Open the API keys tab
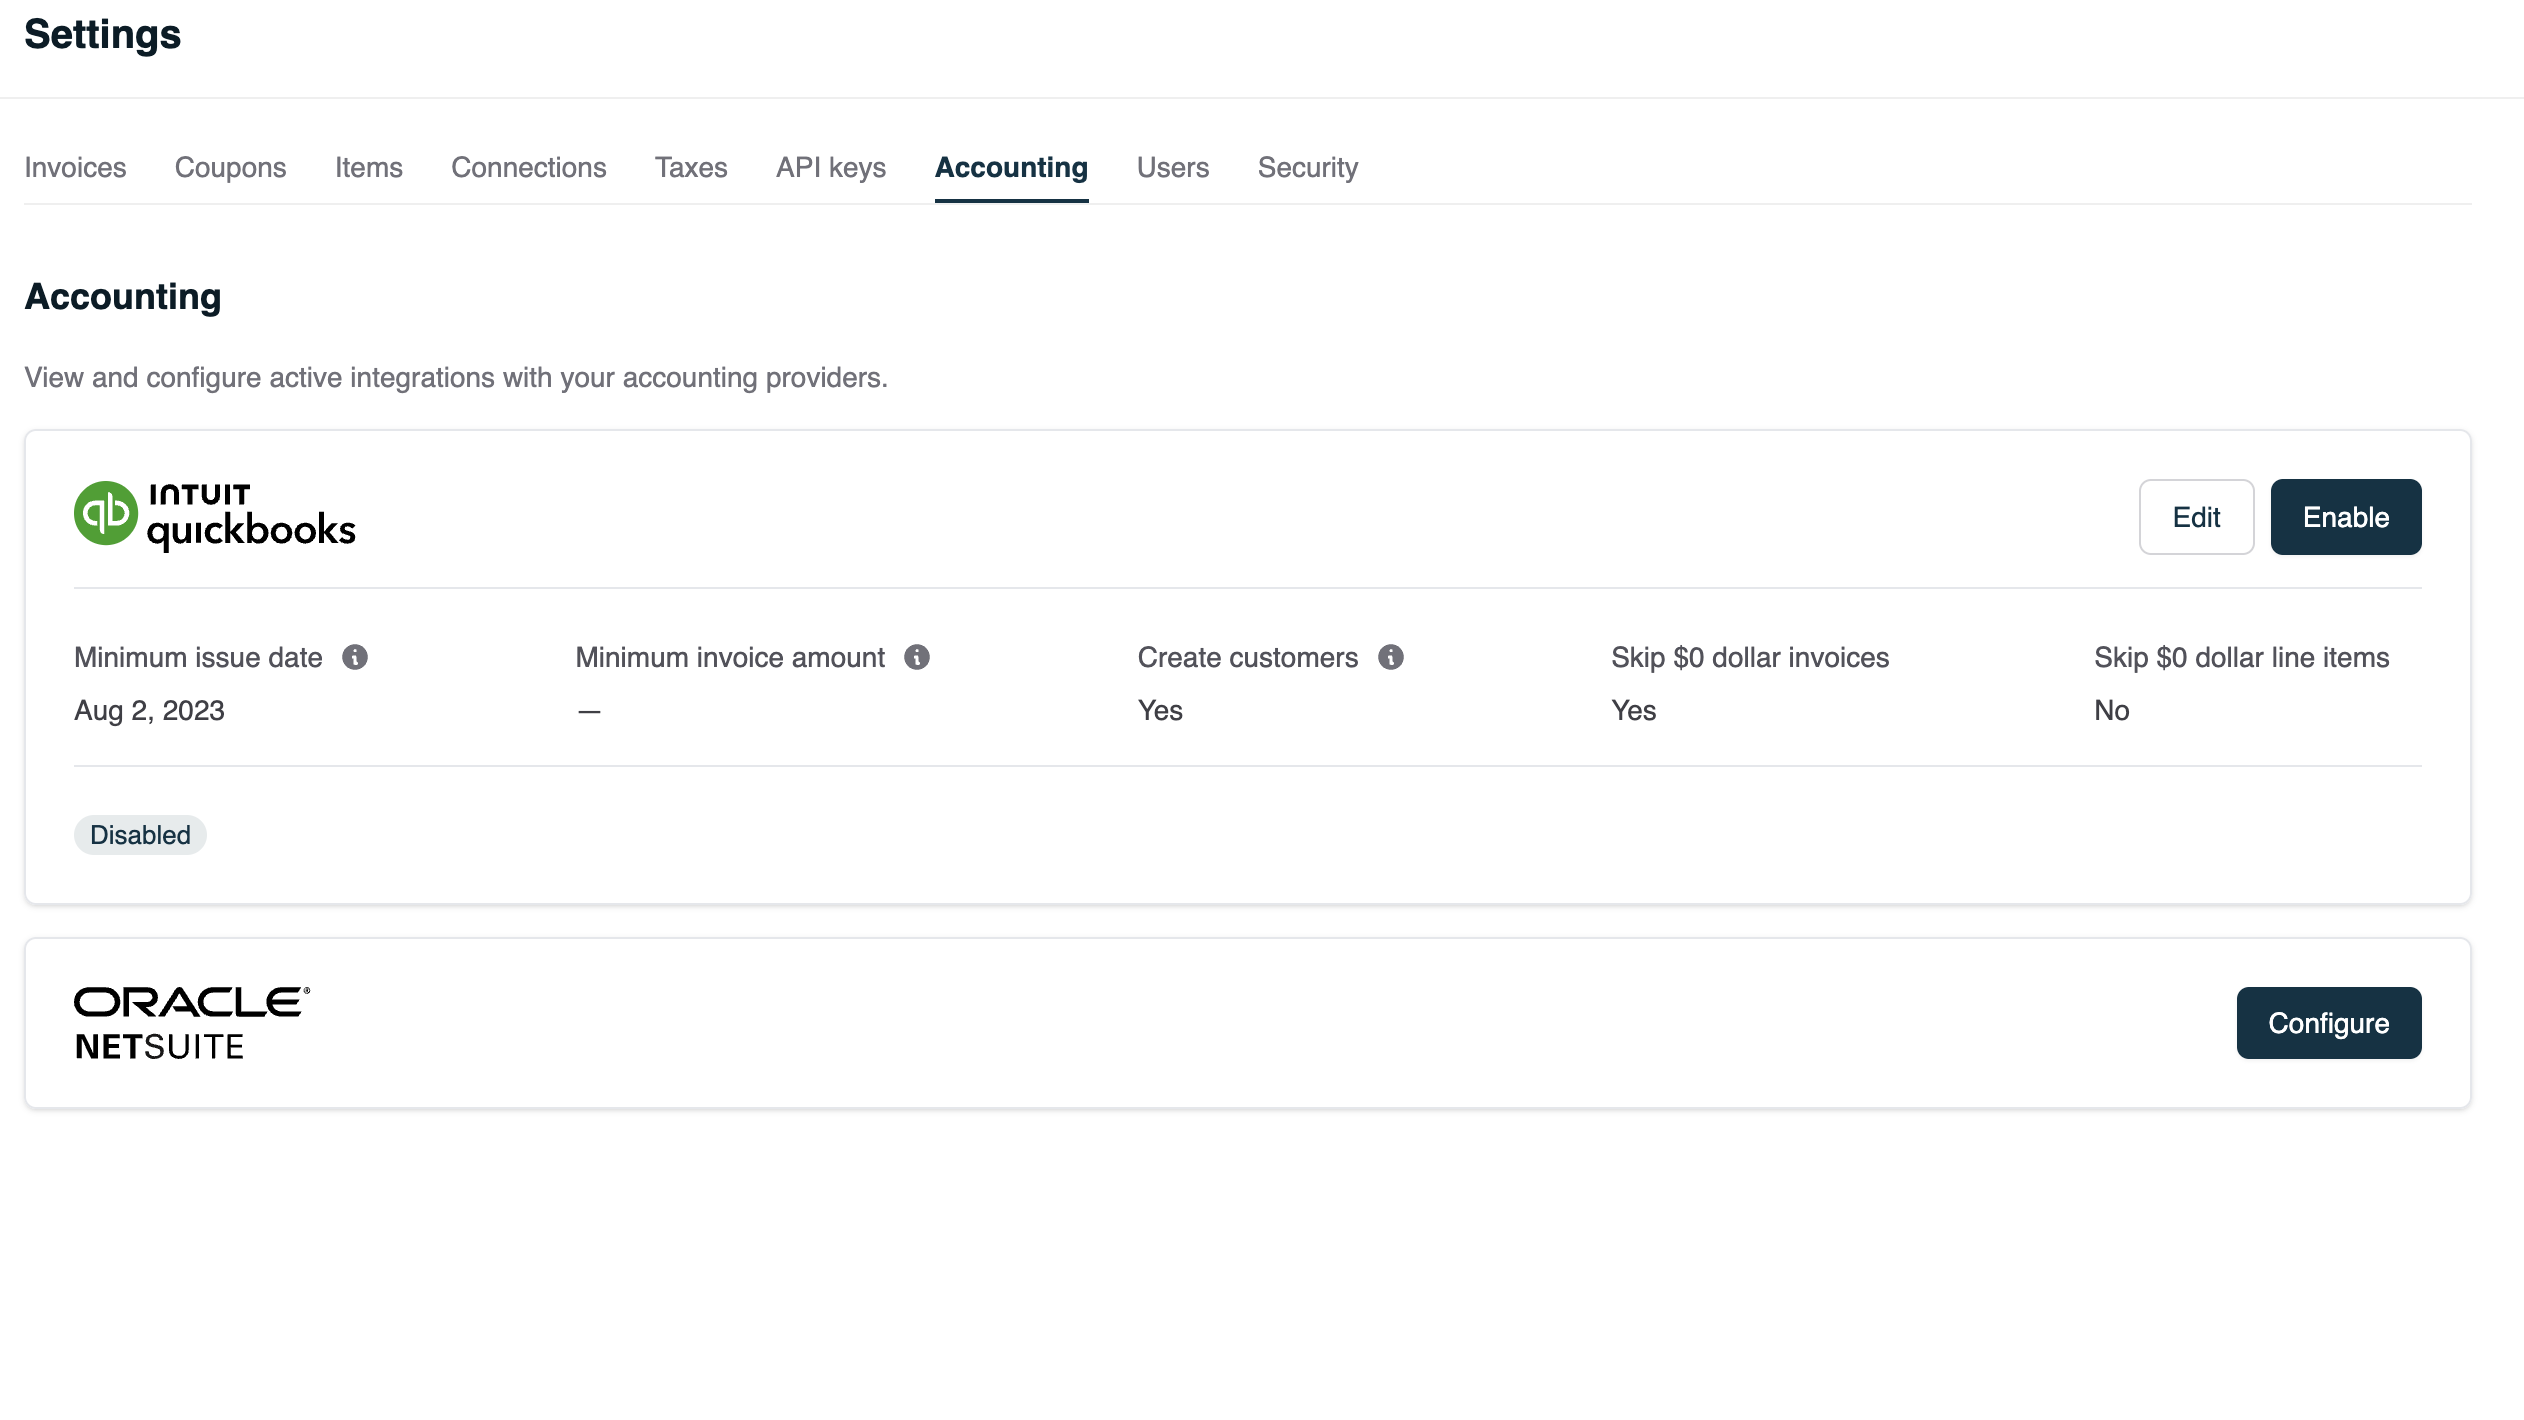The height and width of the screenshot is (1420, 2524). click(831, 167)
